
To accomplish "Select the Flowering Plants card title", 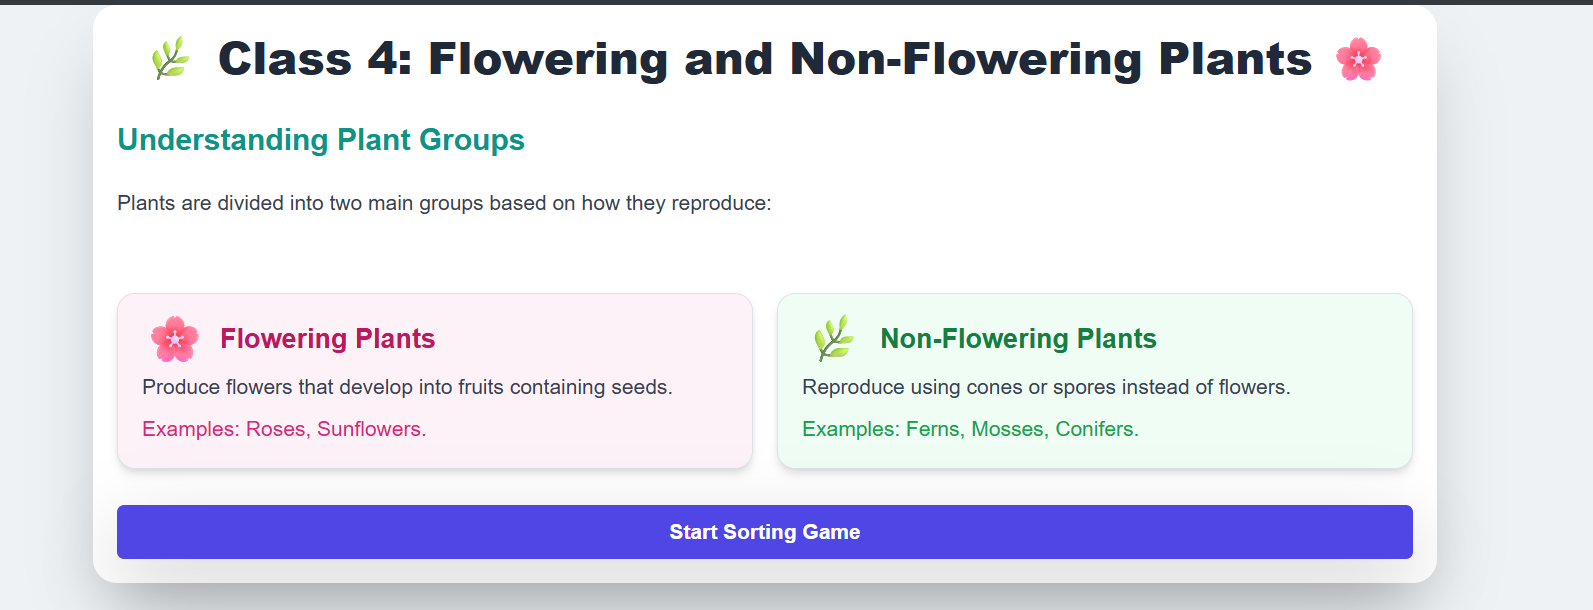I will click(328, 338).
